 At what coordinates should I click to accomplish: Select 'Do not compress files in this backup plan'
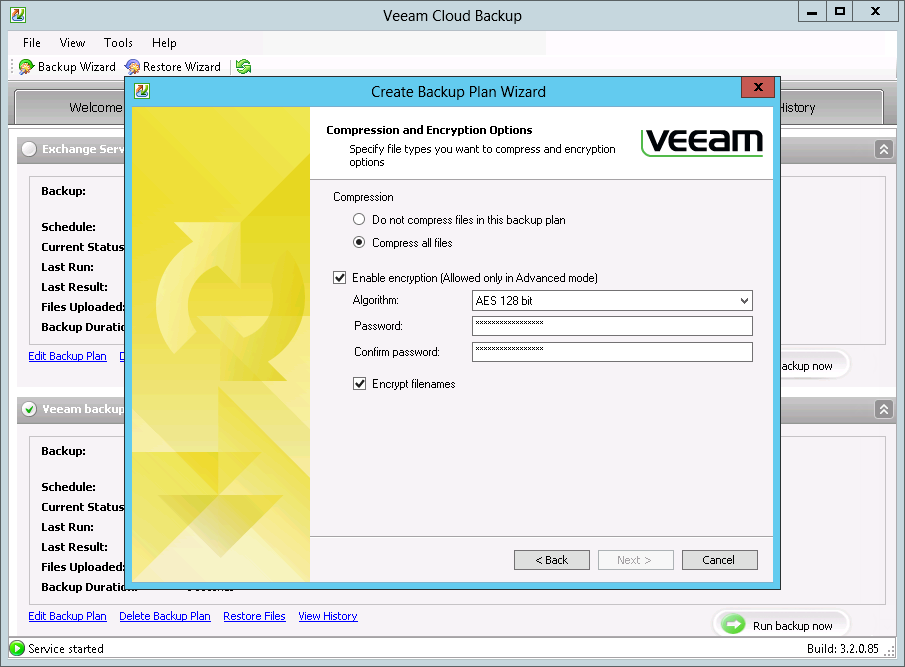(x=359, y=220)
